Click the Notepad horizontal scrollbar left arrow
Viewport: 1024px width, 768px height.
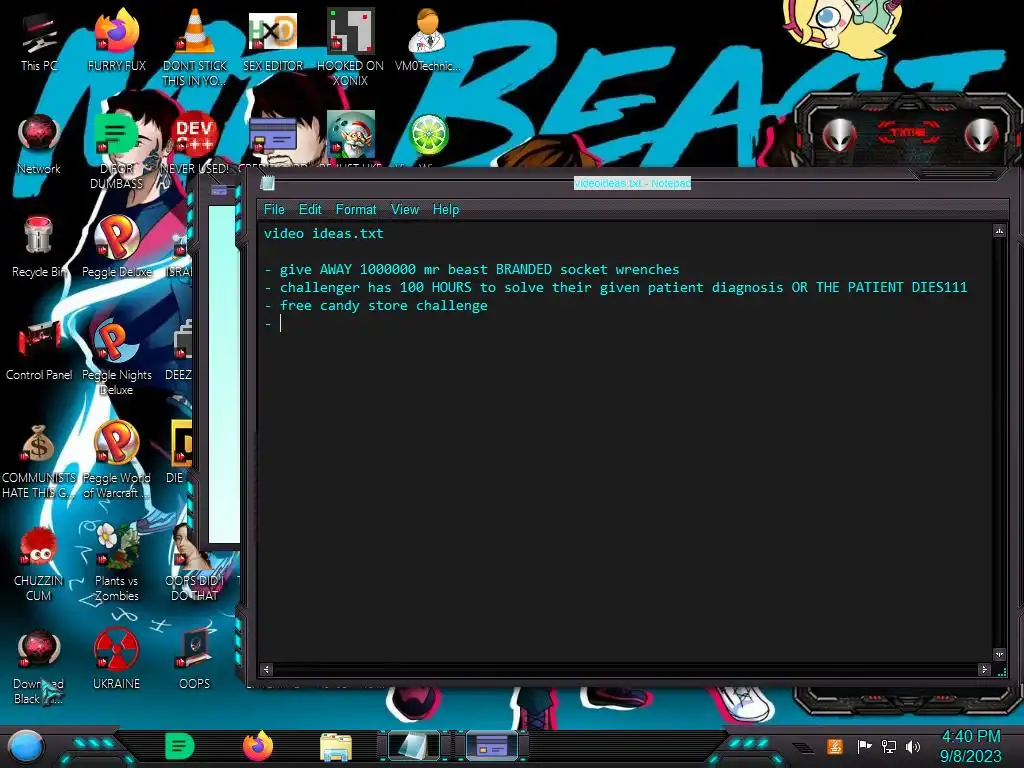pos(266,669)
